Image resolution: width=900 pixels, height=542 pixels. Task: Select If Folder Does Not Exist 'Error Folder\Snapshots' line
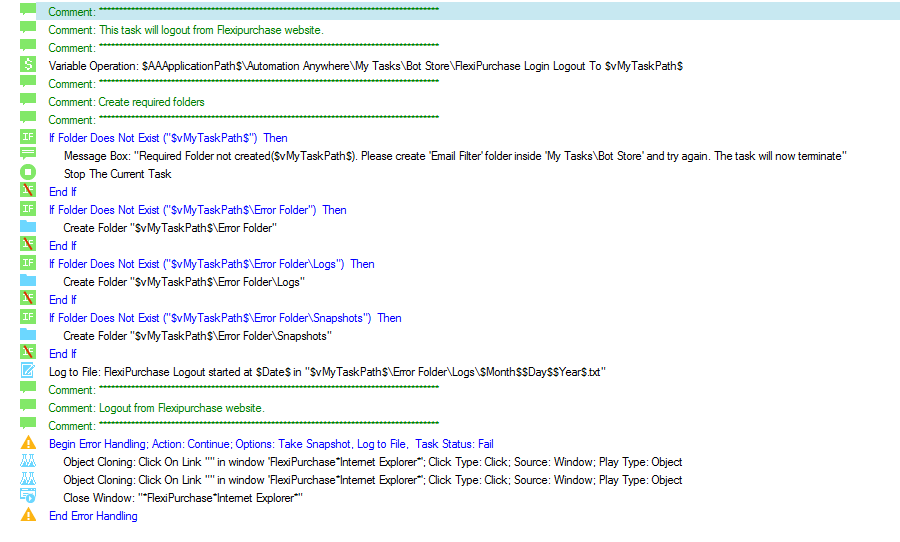225,318
